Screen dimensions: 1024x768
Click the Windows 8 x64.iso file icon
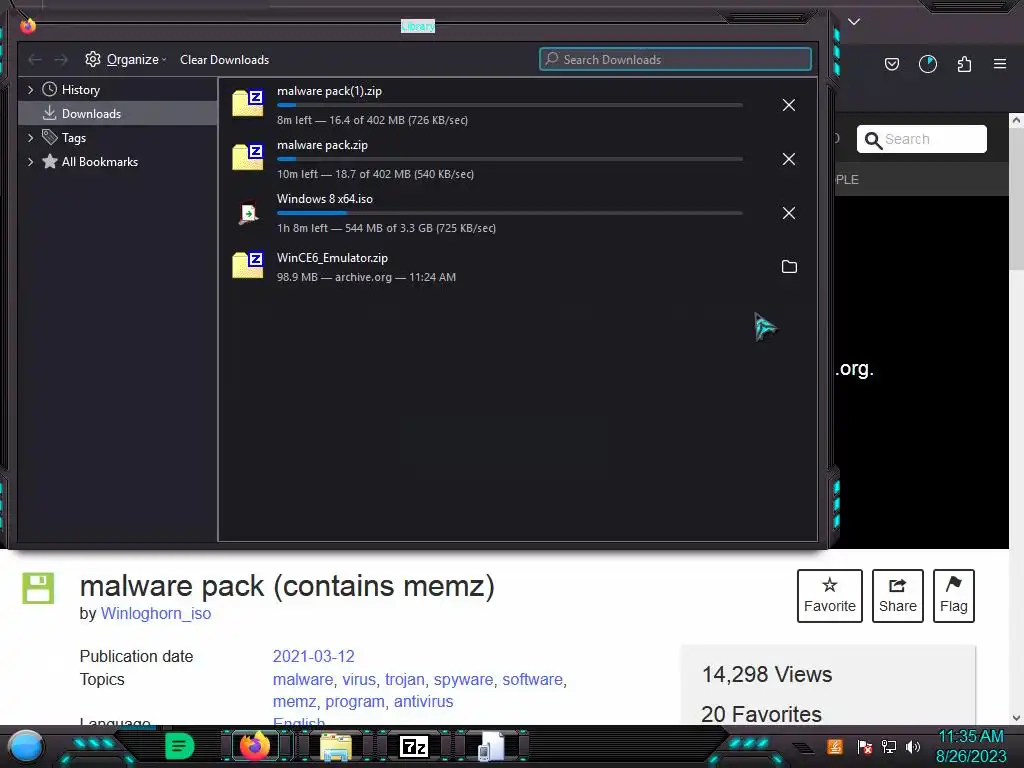tap(248, 213)
